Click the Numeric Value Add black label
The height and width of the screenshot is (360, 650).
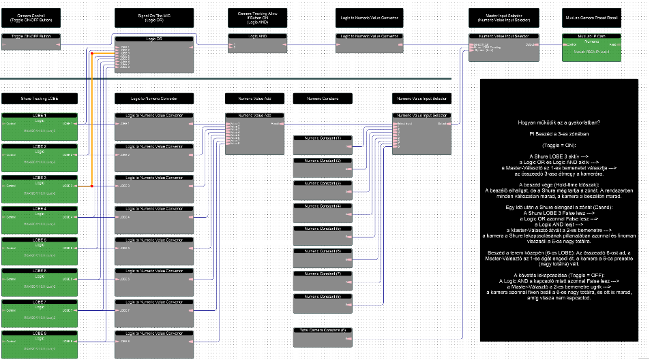255,99
